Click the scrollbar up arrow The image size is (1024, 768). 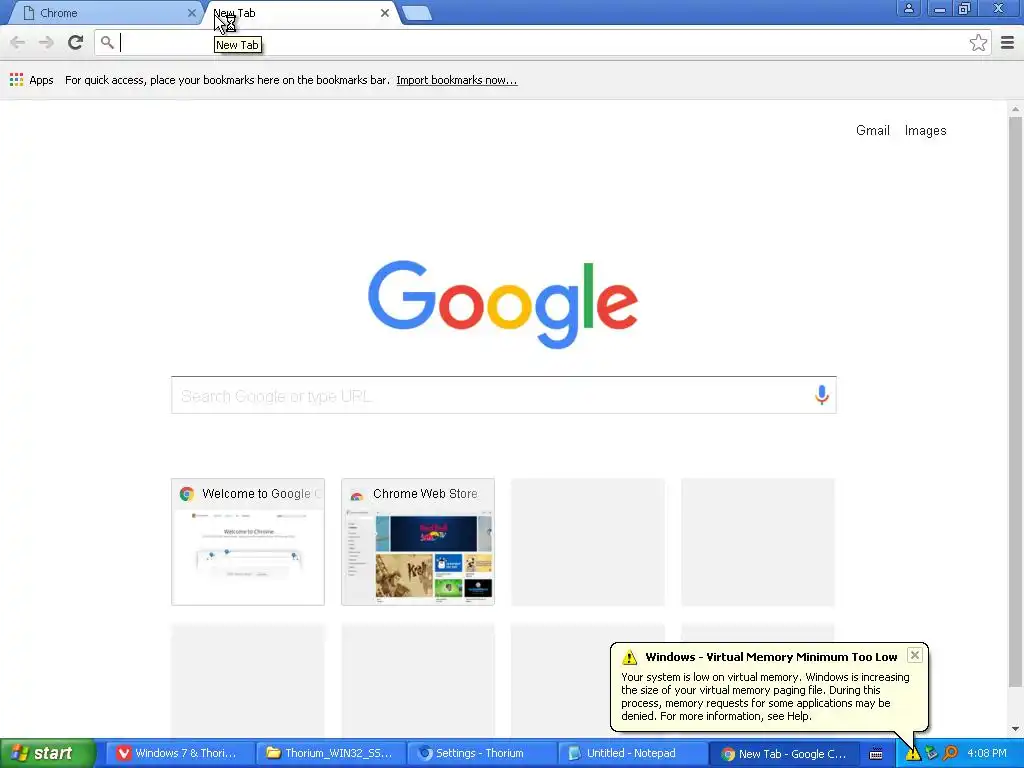click(1015, 108)
